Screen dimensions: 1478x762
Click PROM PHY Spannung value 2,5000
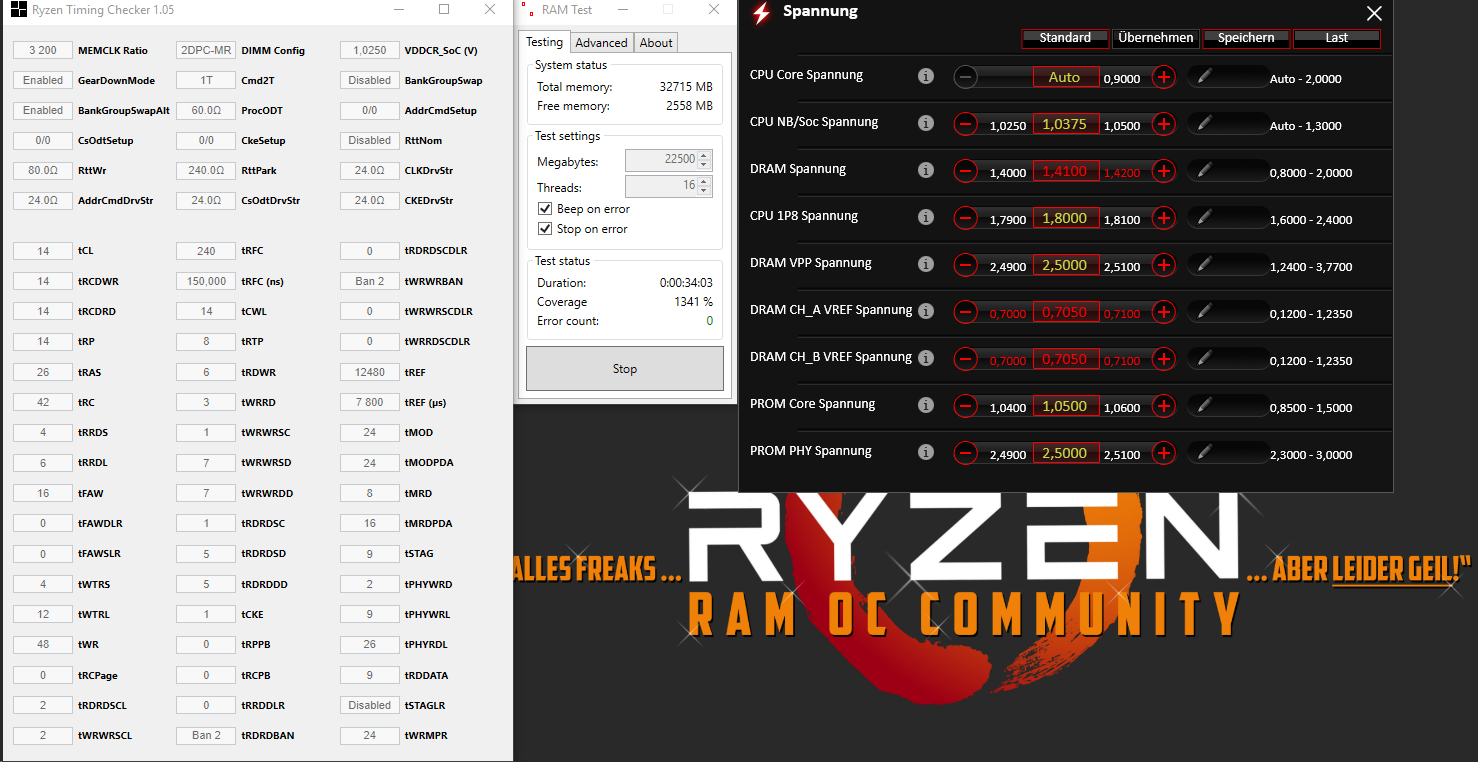[x=1065, y=453]
